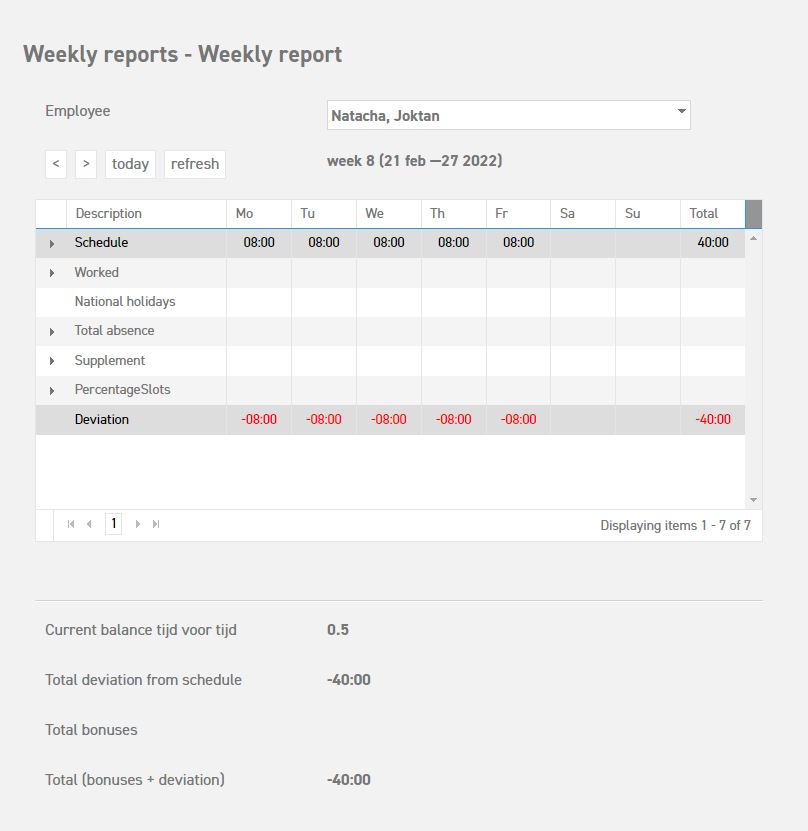Click the Tu column header
The image size is (808, 831).
(324, 214)
